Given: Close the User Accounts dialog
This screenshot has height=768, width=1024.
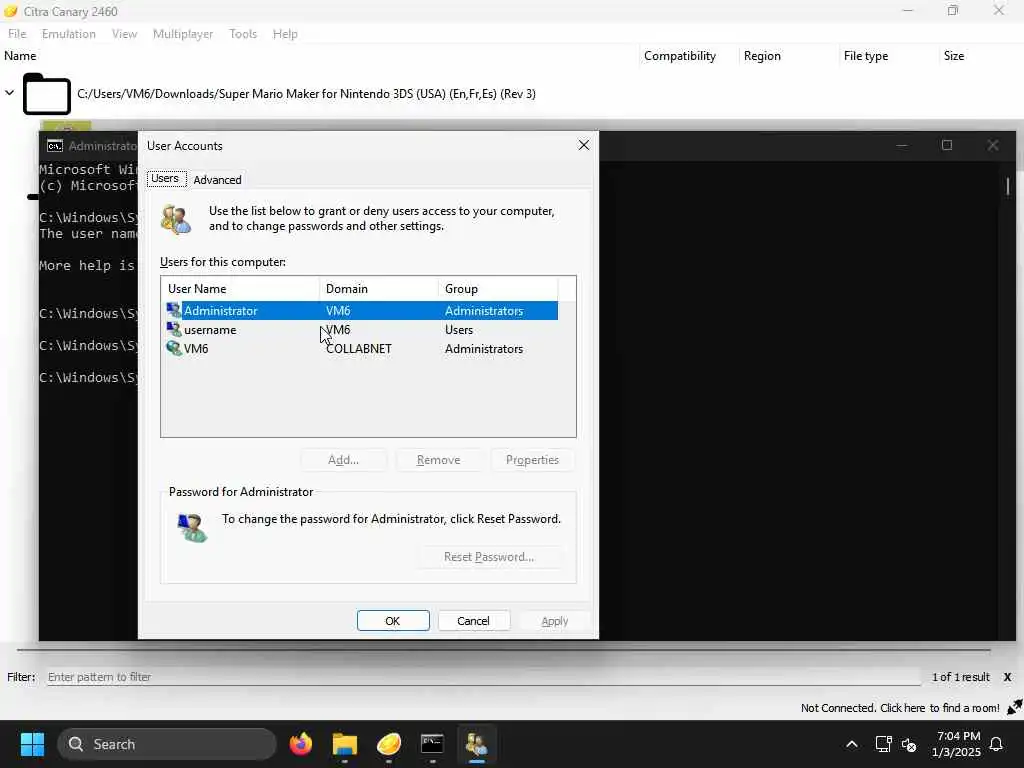Looking at the screenshot, I should click(584, 145).
